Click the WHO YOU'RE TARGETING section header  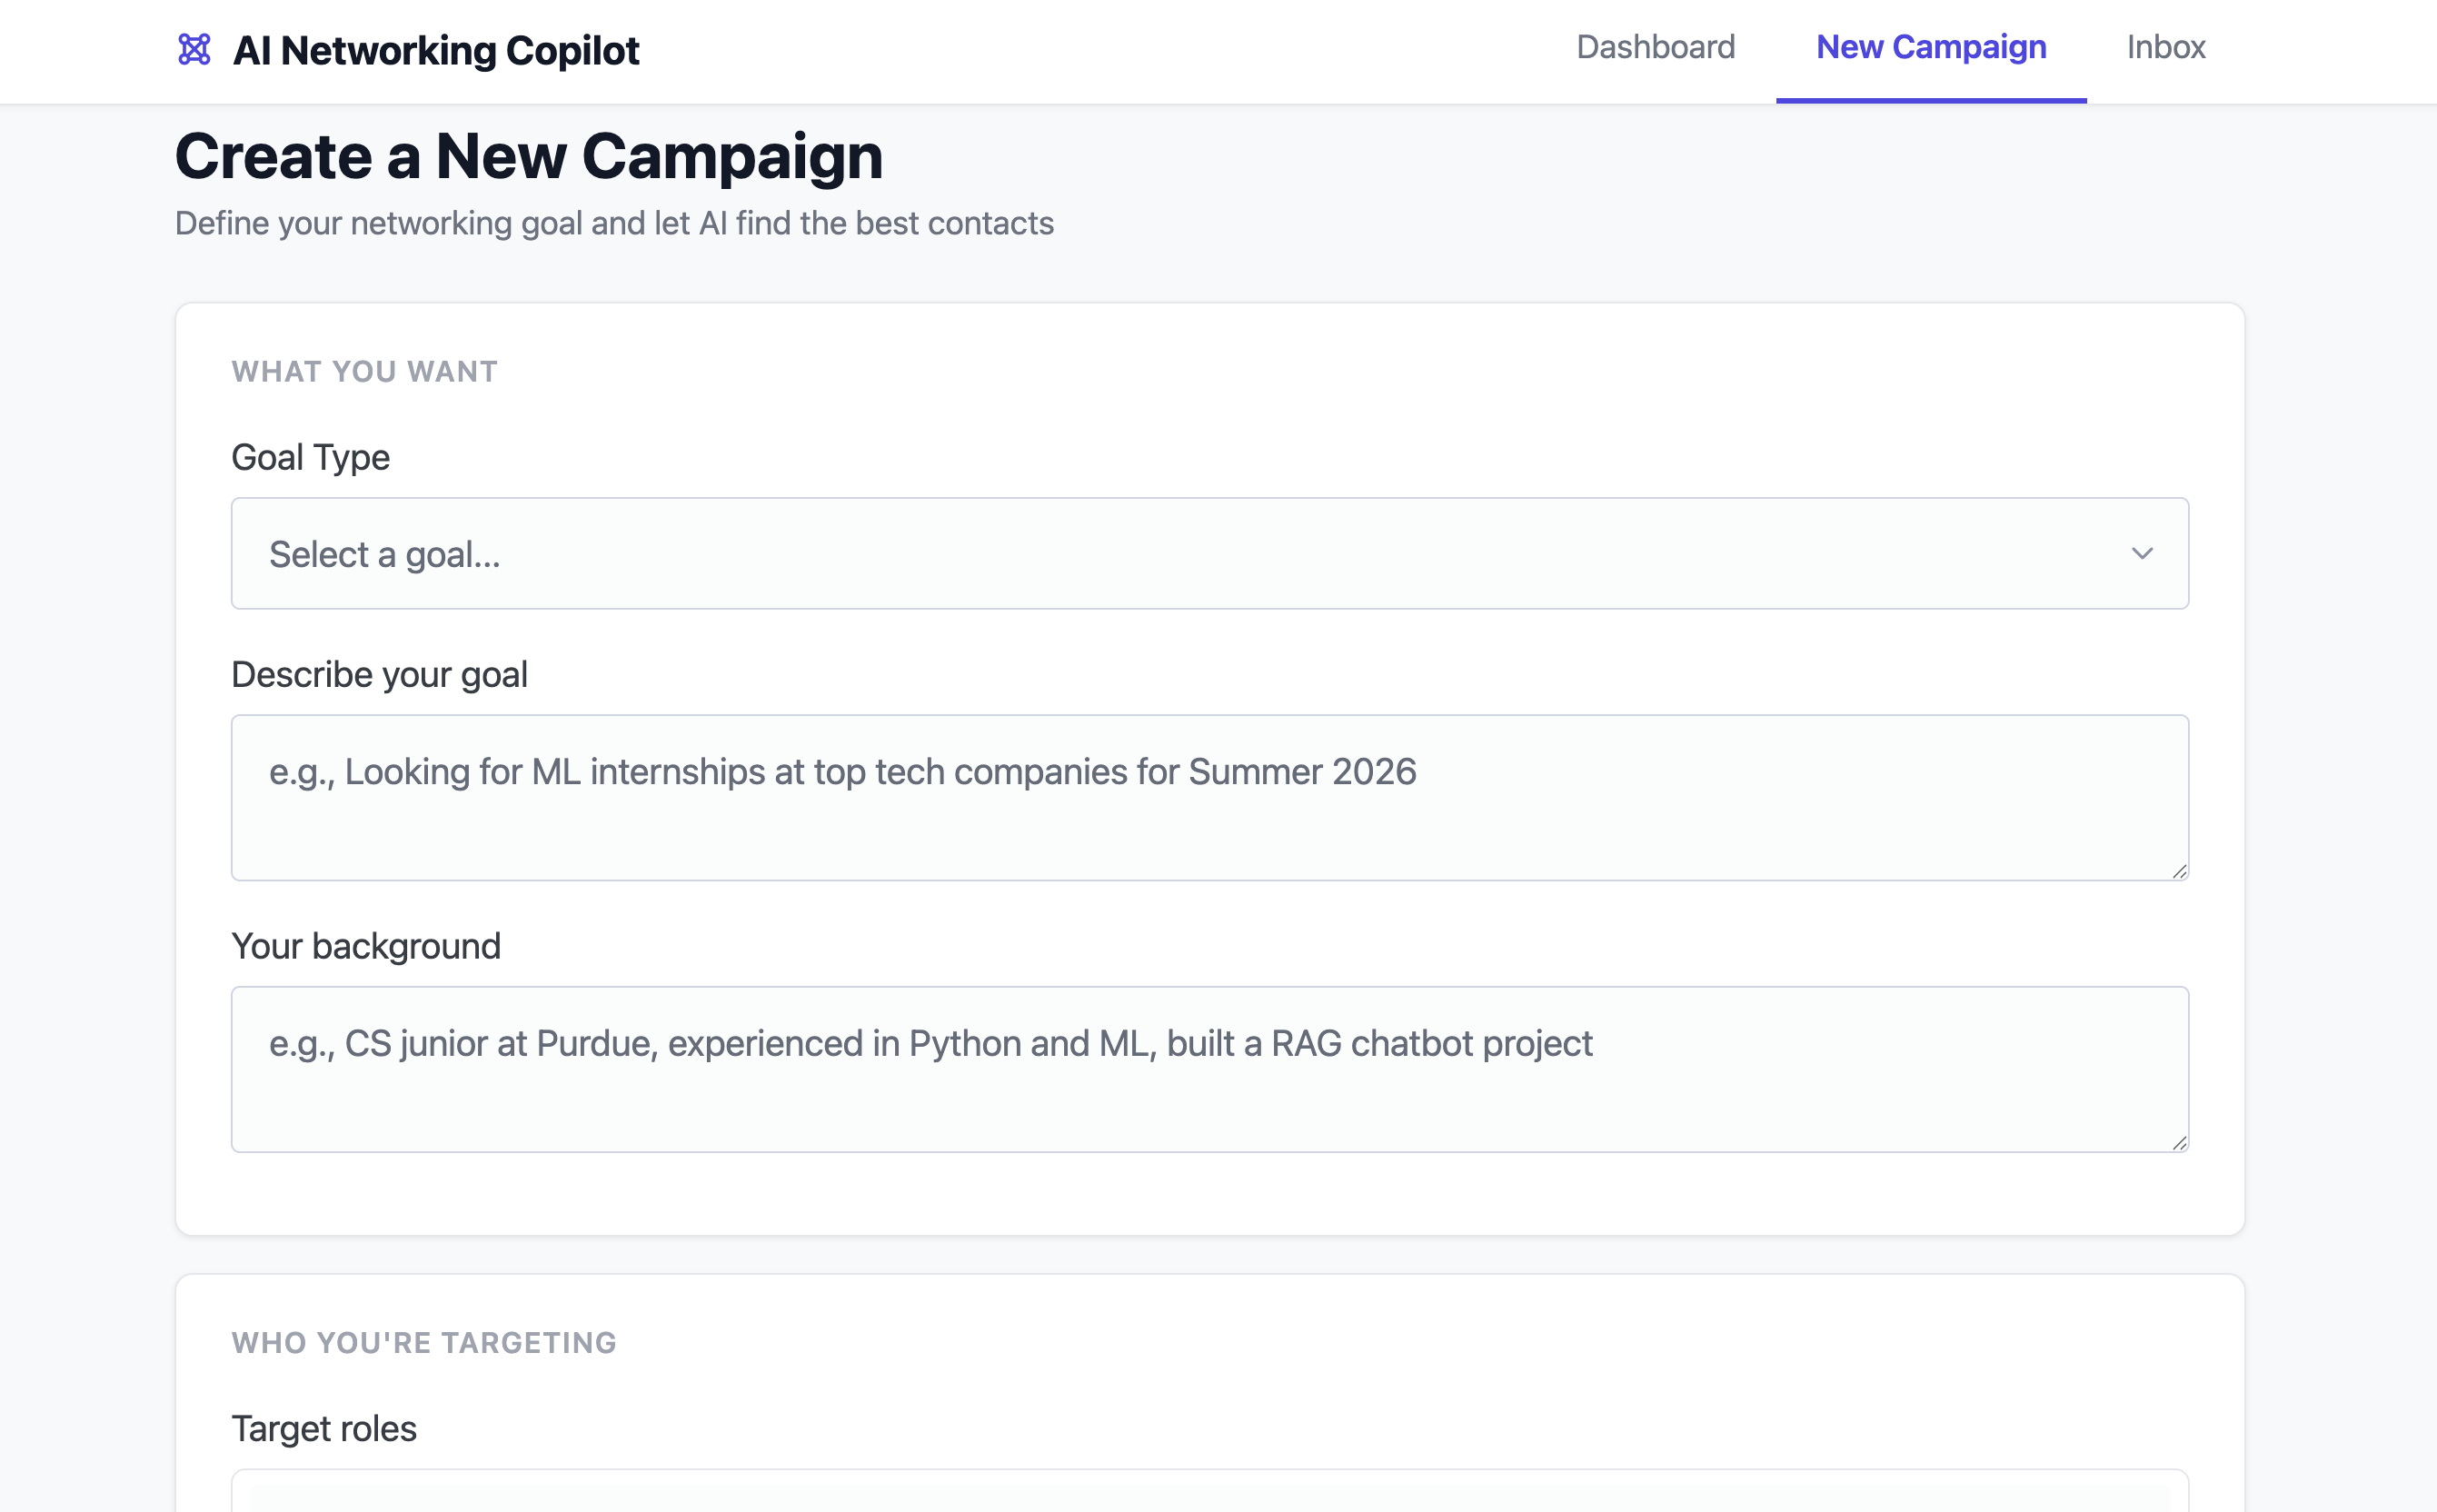pos(424,1342)
